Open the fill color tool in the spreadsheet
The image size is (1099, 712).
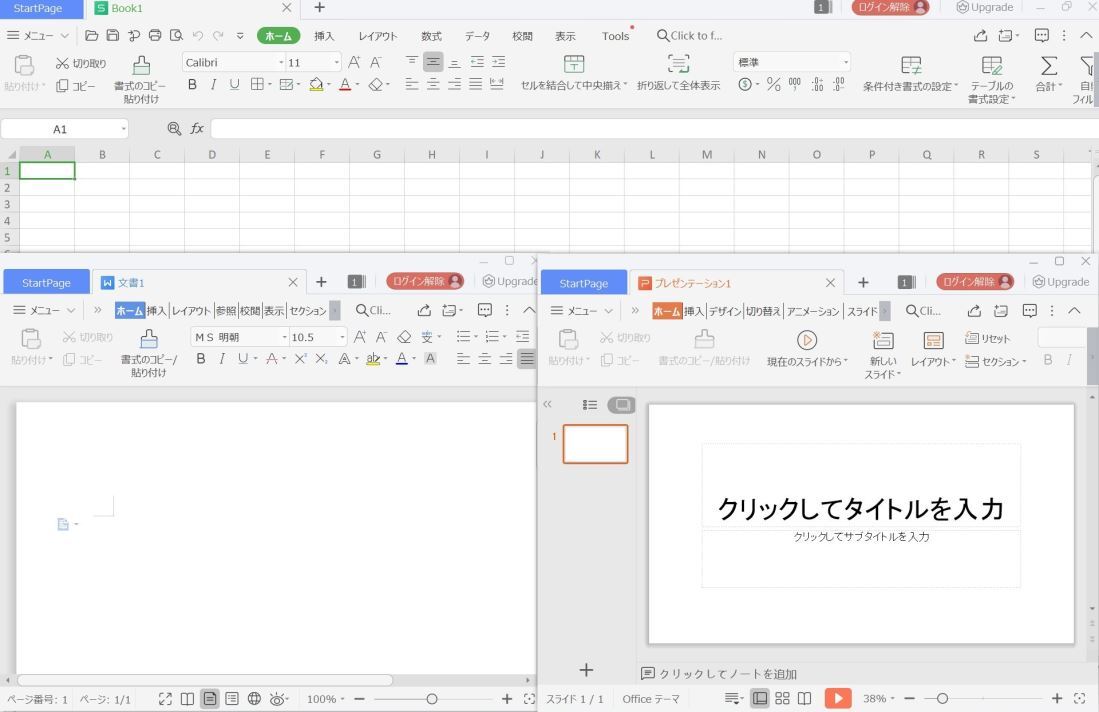318,85
